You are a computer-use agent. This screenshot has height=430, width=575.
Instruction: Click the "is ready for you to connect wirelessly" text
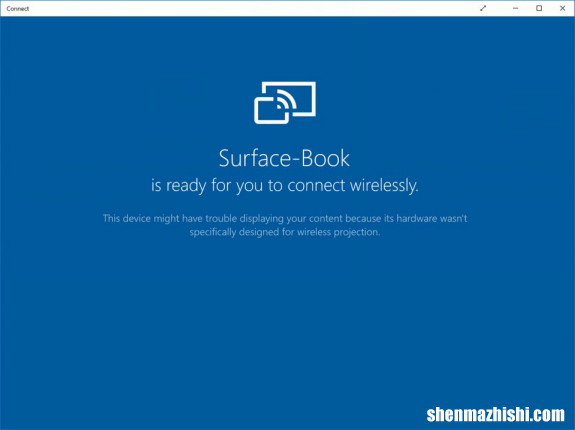[285, 185]
